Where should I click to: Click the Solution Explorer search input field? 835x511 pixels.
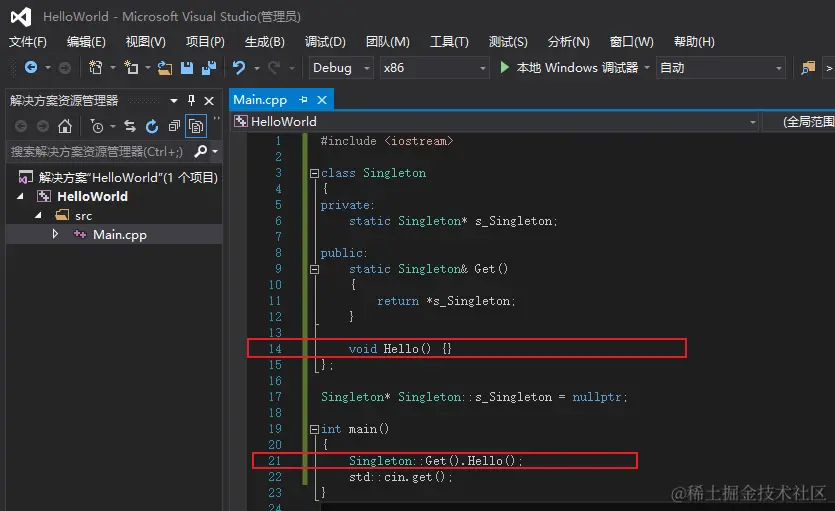(x=99, y=152)
